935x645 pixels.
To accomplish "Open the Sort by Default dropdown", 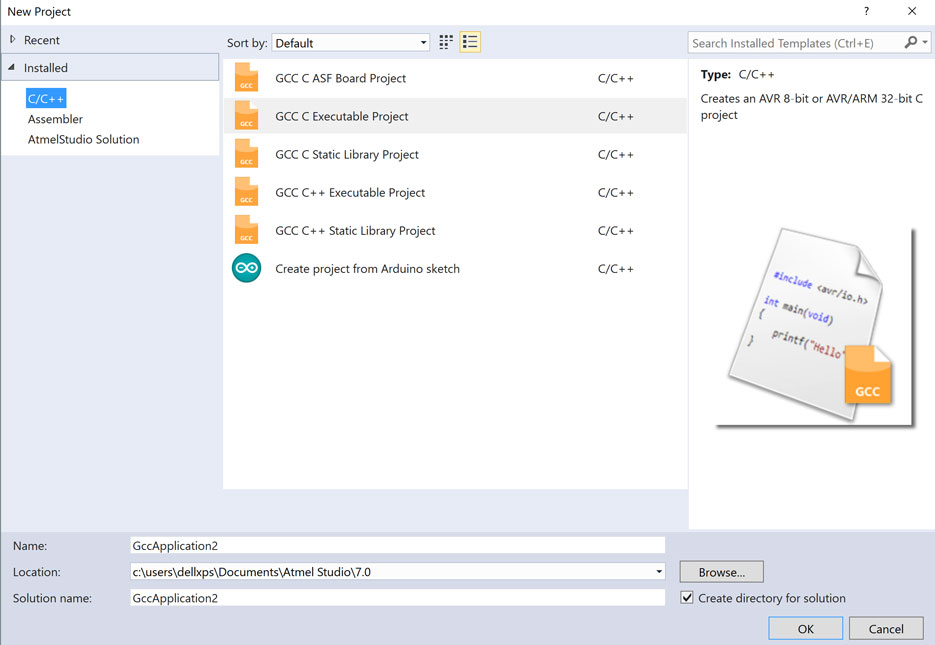I will pos(351,43).
